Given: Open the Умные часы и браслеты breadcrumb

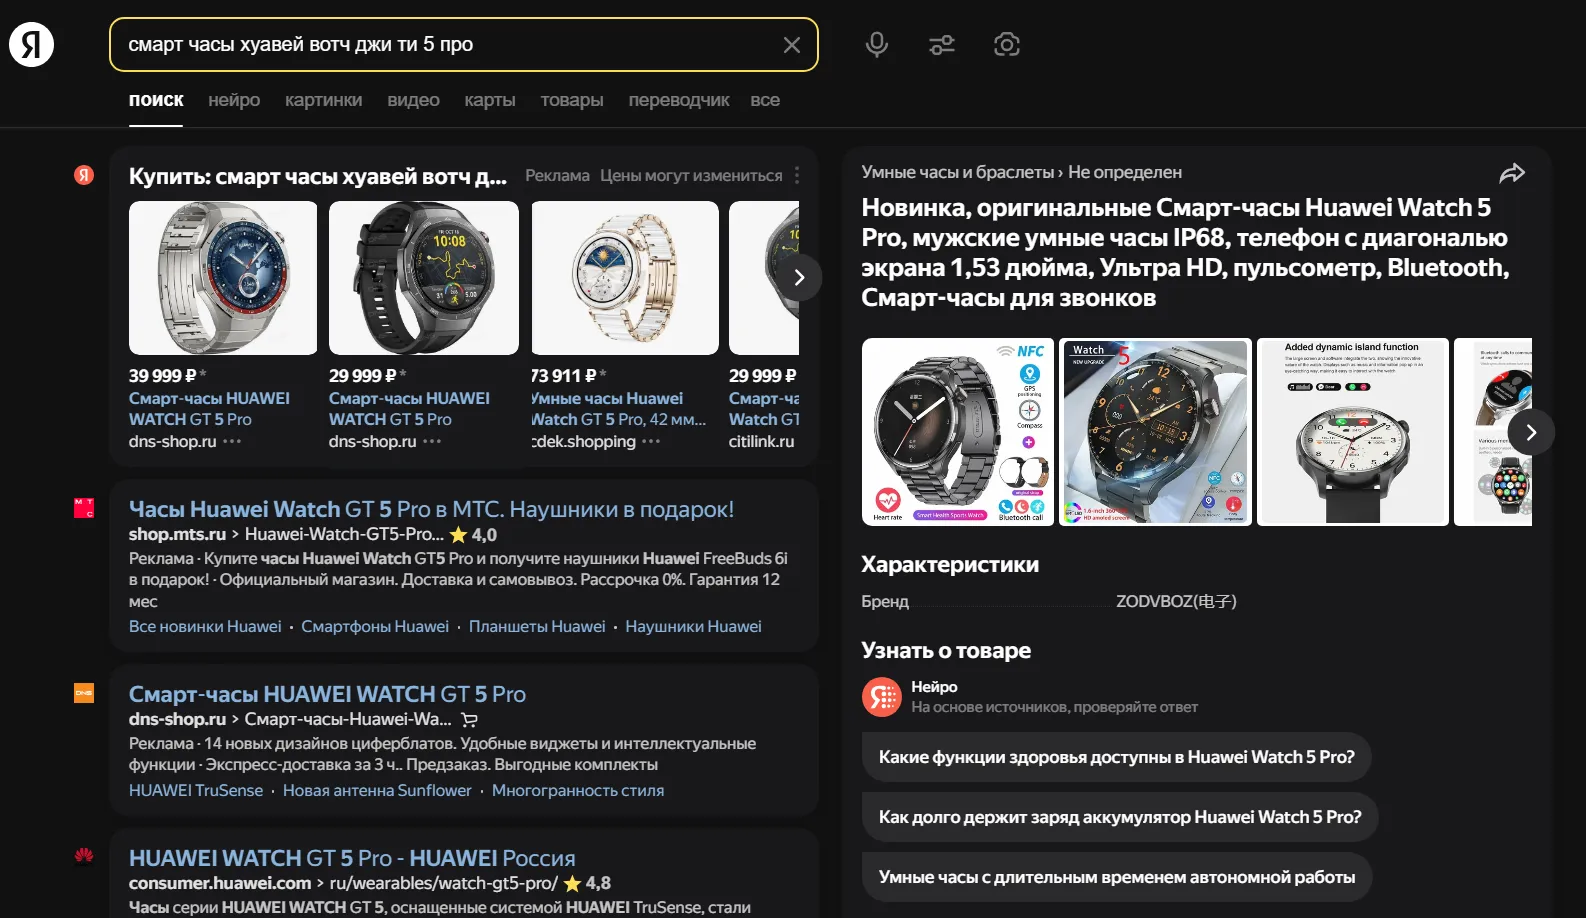Looking at the screenshot, I should 958,172.
